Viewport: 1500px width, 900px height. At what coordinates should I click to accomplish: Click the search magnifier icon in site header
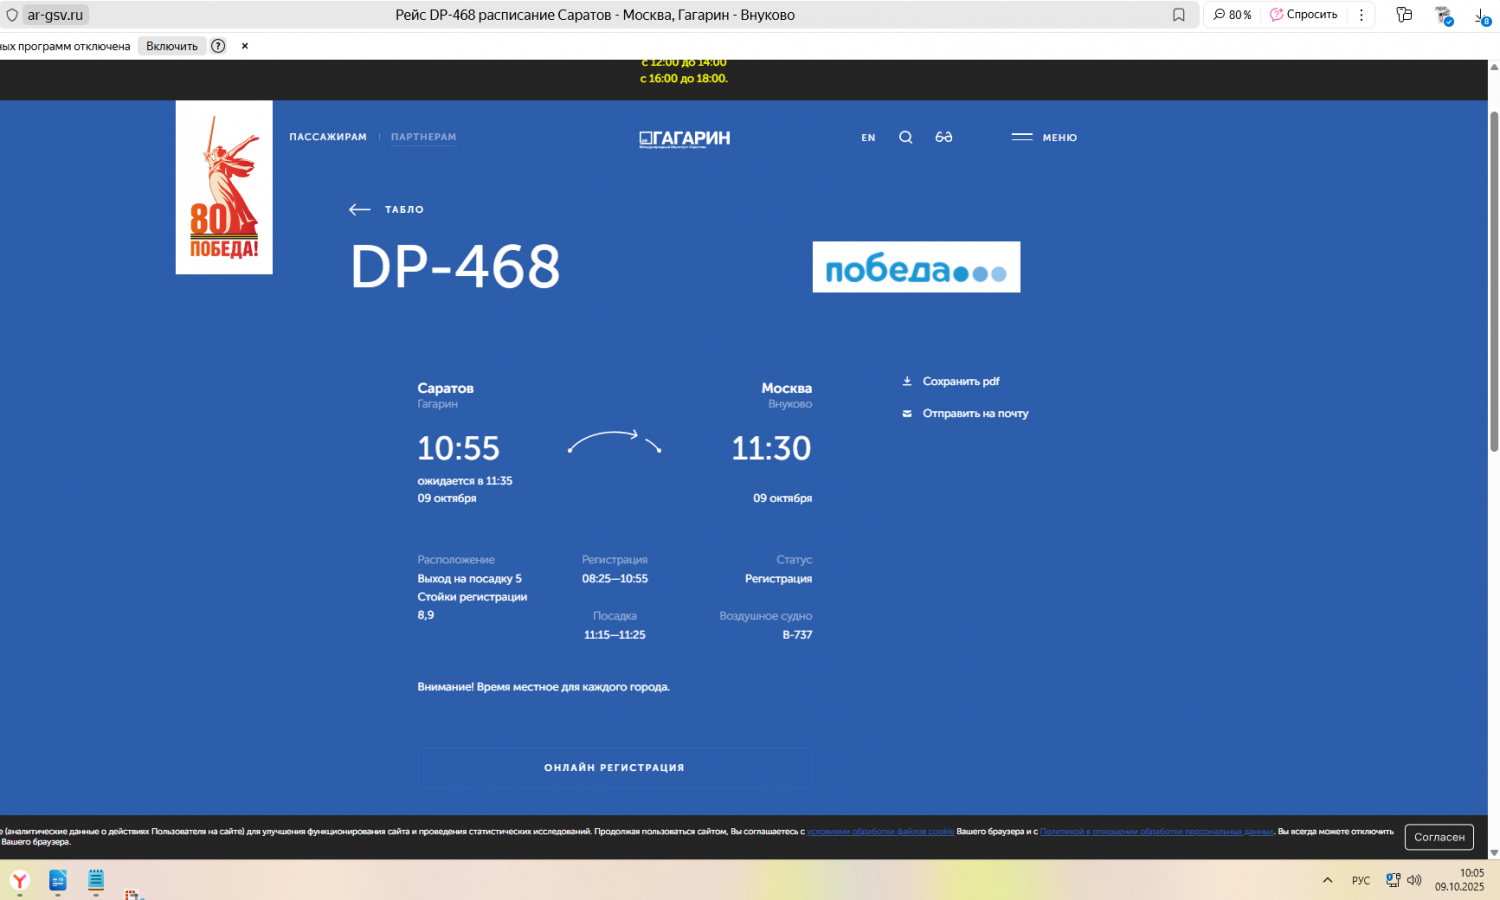pyautogui.click(x=905, y=138)
